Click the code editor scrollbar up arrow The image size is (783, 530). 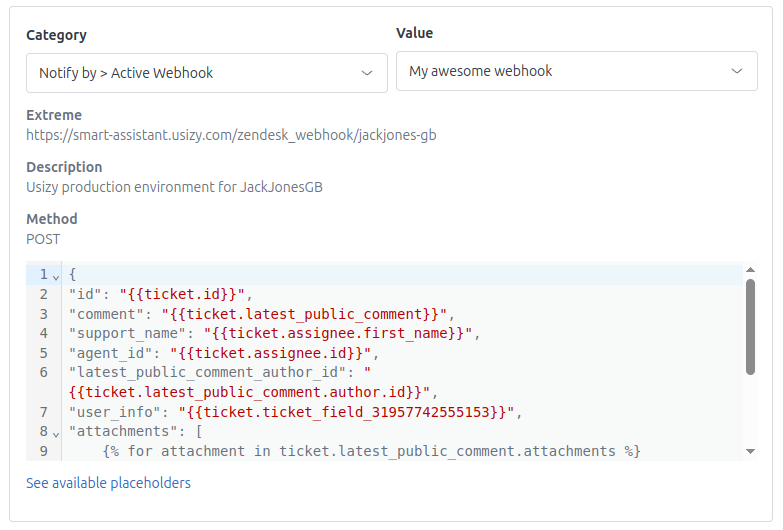[x=750, y=270]
